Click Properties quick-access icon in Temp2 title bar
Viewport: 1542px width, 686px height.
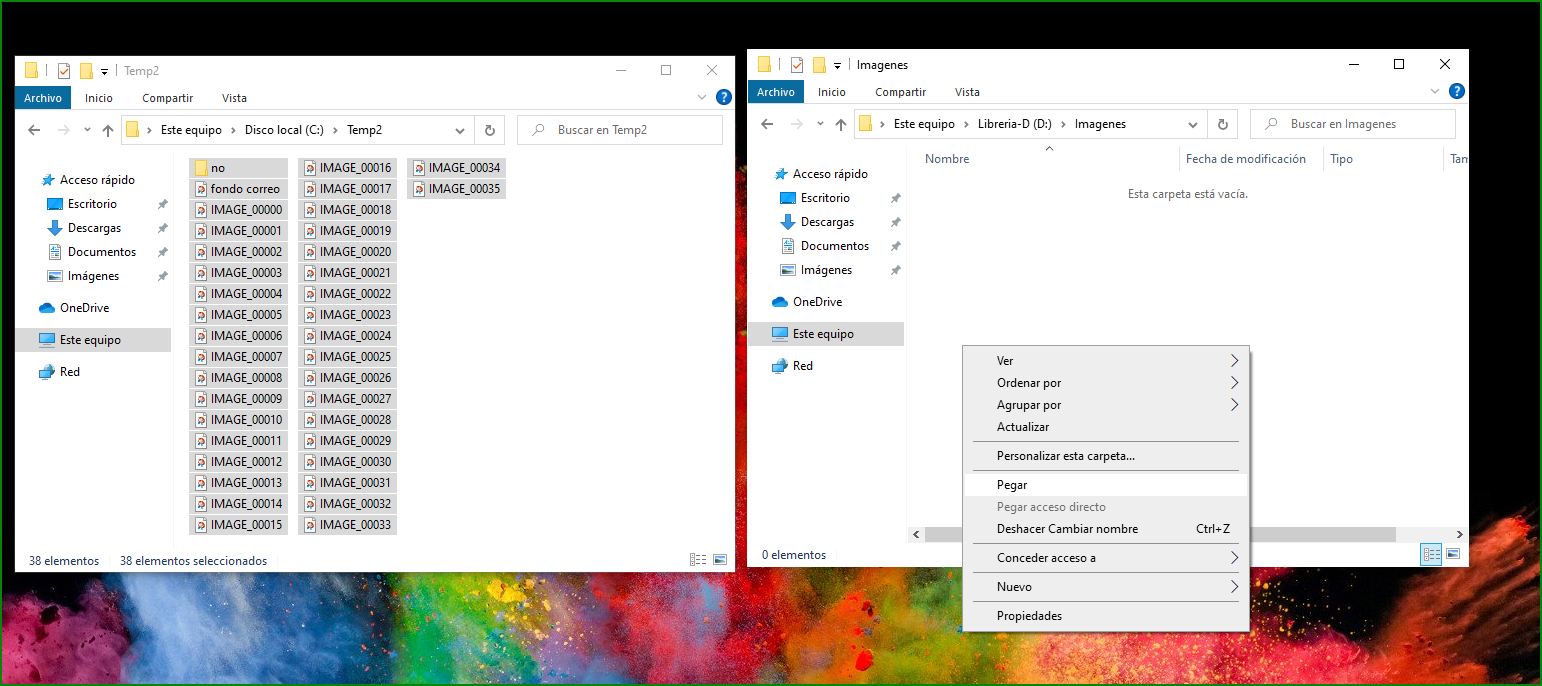click(x=64, y=71)
